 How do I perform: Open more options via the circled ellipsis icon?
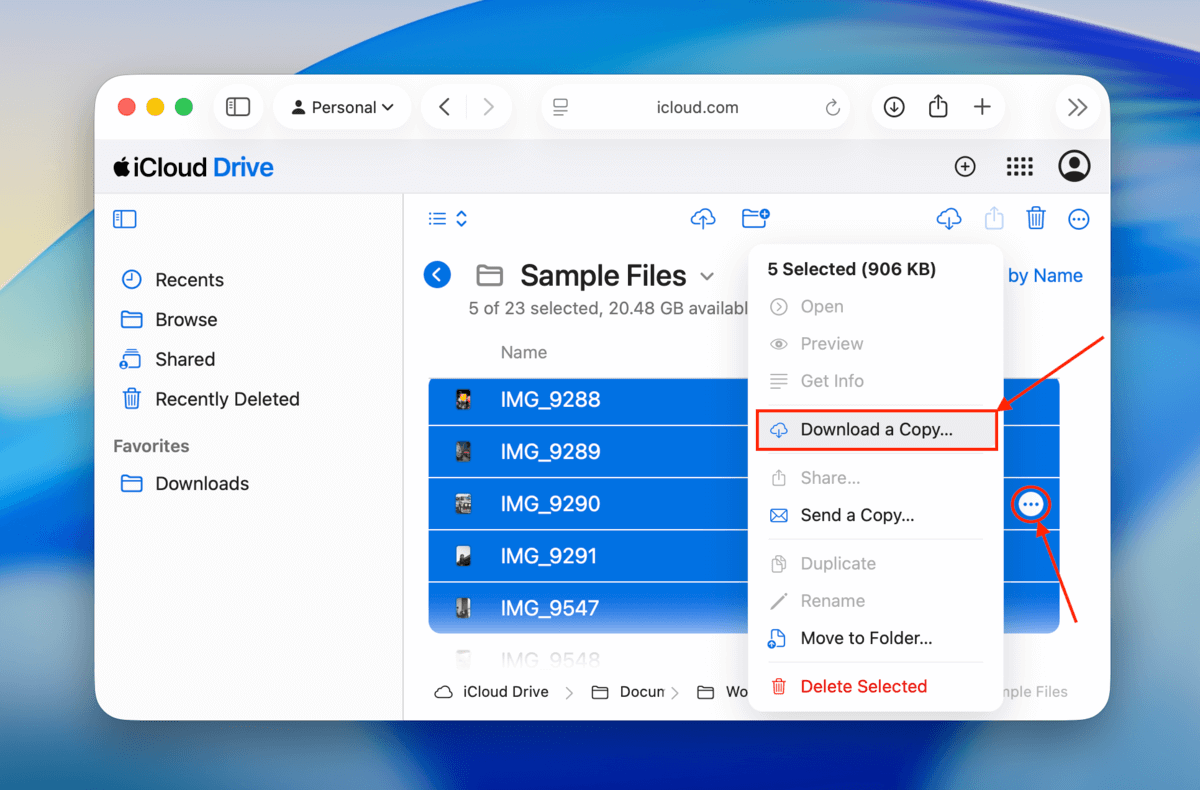pyautogui.click(x=1030, y=504)
